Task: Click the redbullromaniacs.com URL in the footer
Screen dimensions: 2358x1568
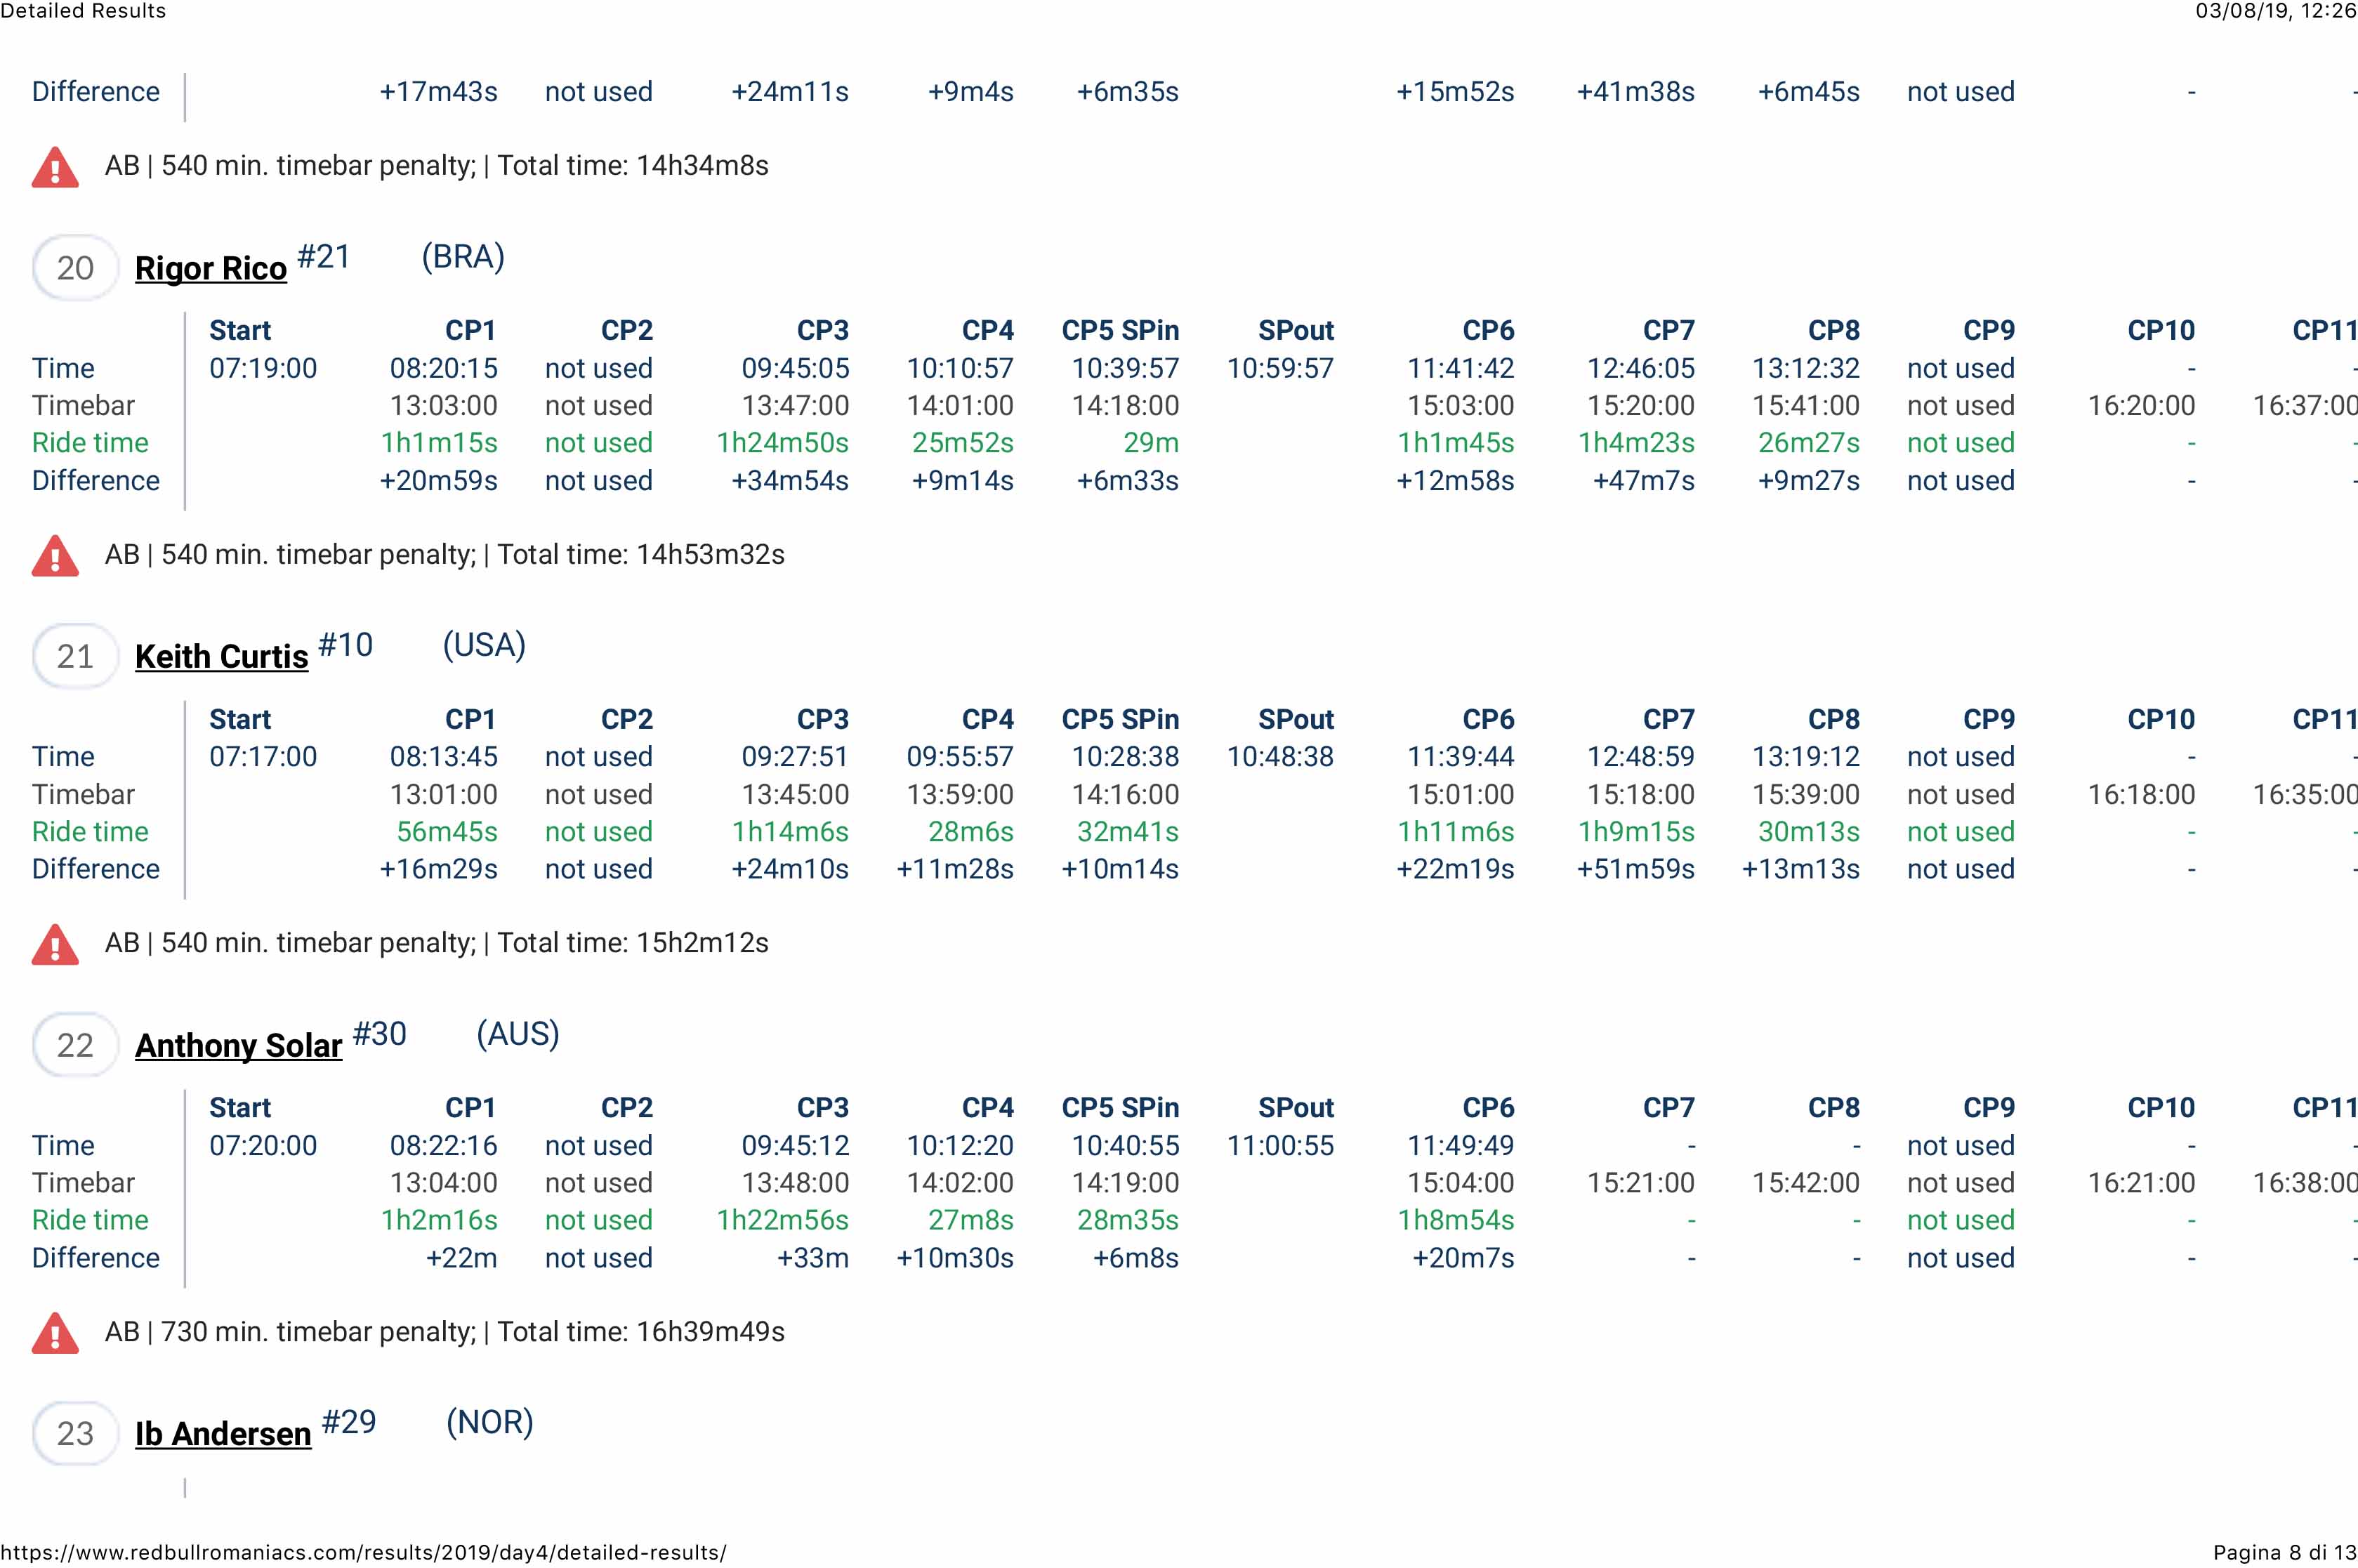Action: click(363, 1553)
